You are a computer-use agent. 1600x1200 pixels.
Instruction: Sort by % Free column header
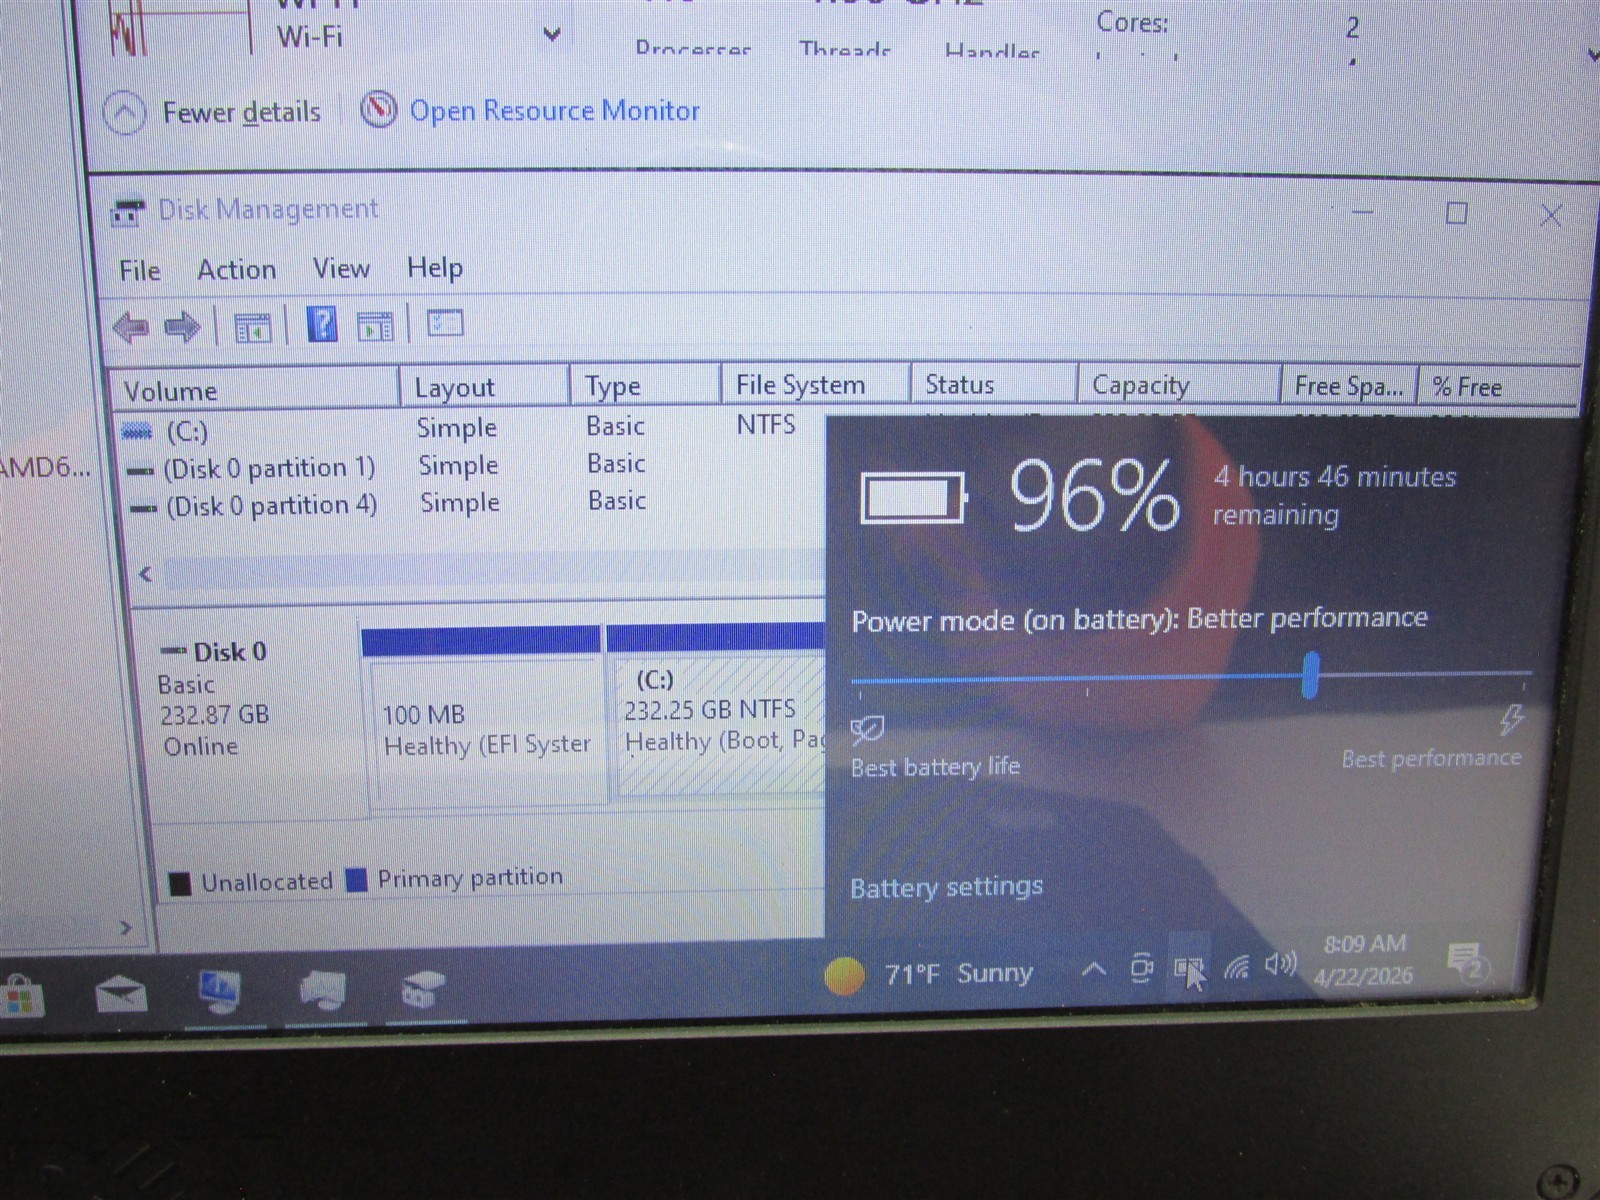1497,386
